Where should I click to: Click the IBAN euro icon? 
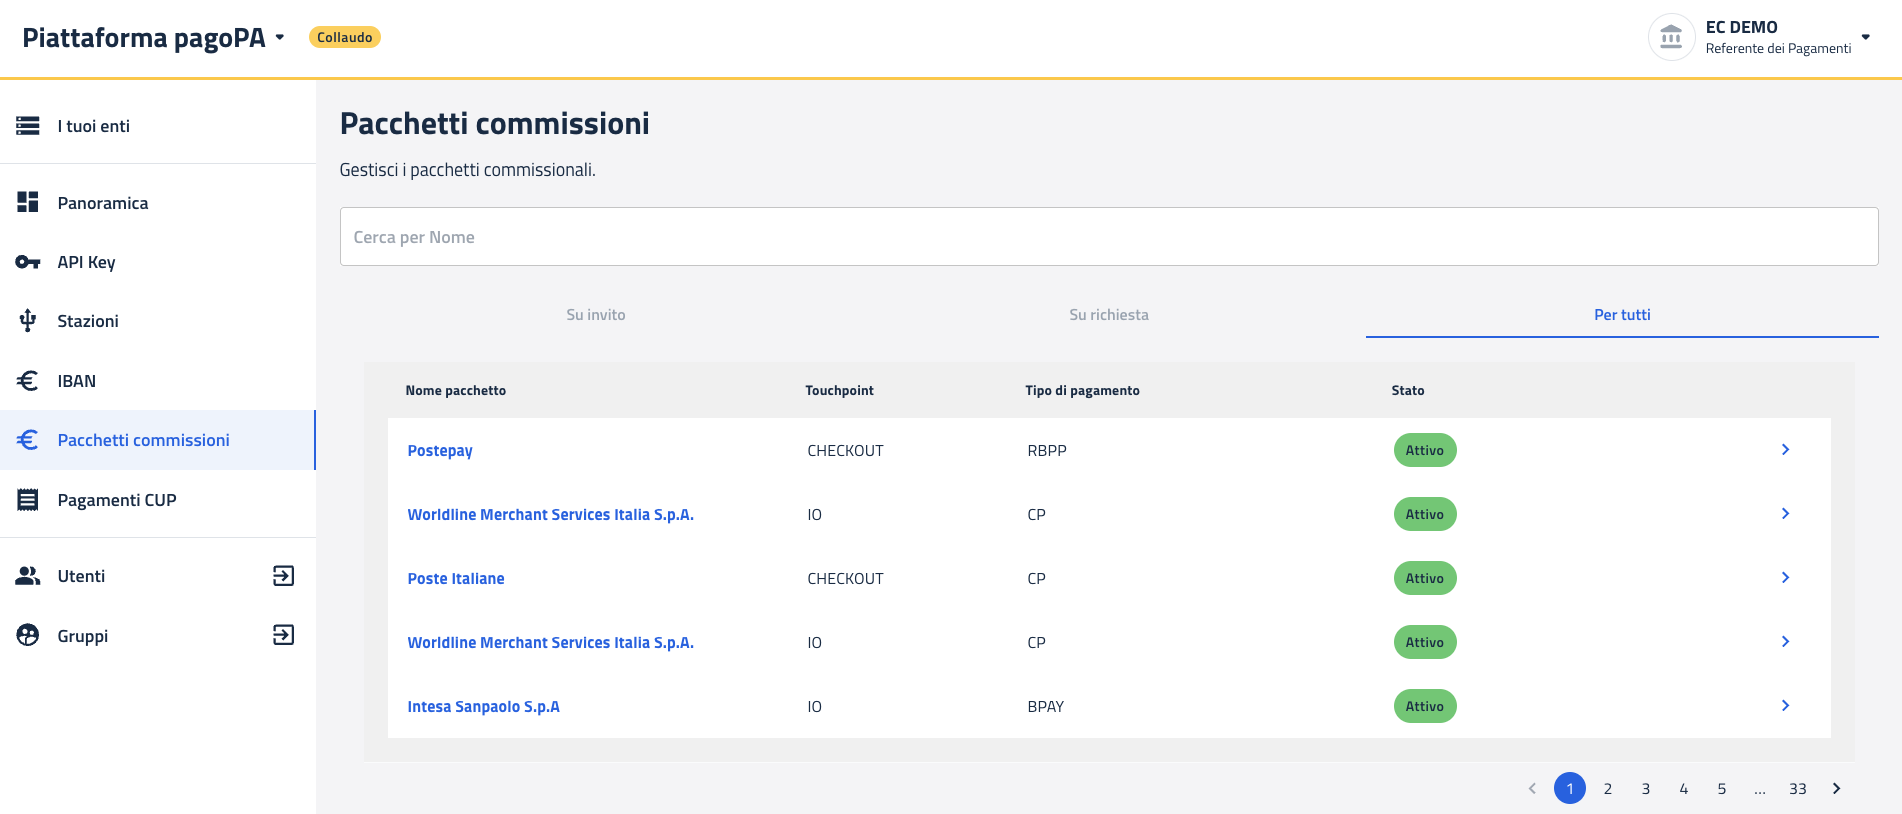[28, 381]
